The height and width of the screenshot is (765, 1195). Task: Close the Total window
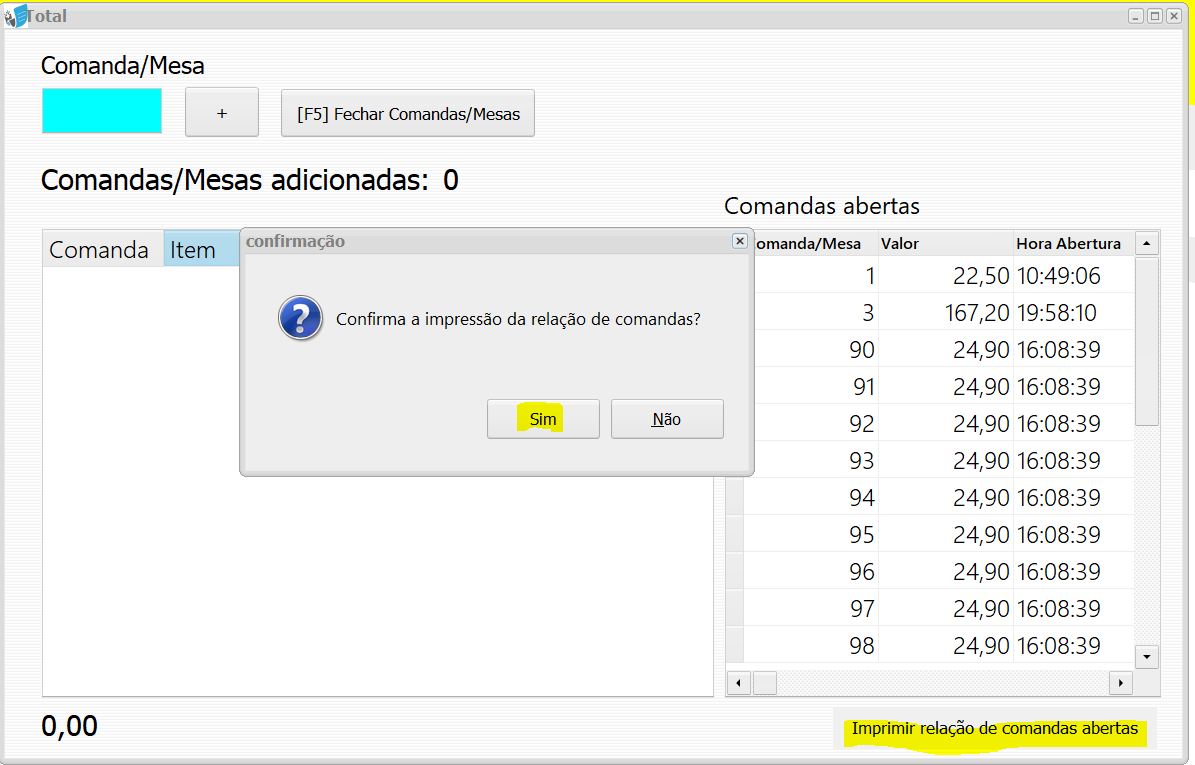pos(1174,16)
